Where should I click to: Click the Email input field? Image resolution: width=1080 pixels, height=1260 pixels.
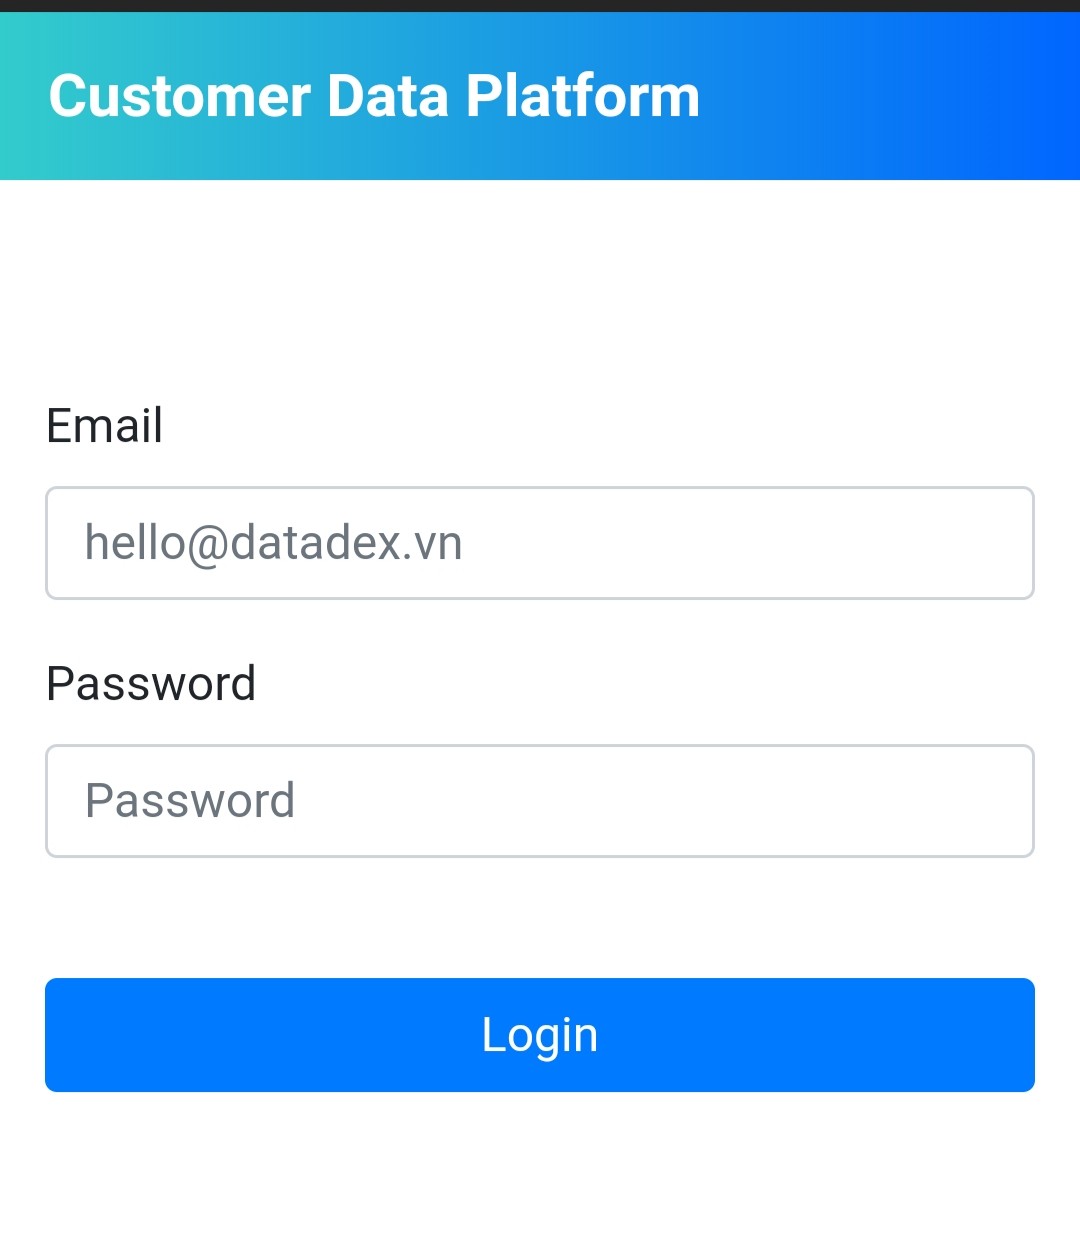(540, 543)
